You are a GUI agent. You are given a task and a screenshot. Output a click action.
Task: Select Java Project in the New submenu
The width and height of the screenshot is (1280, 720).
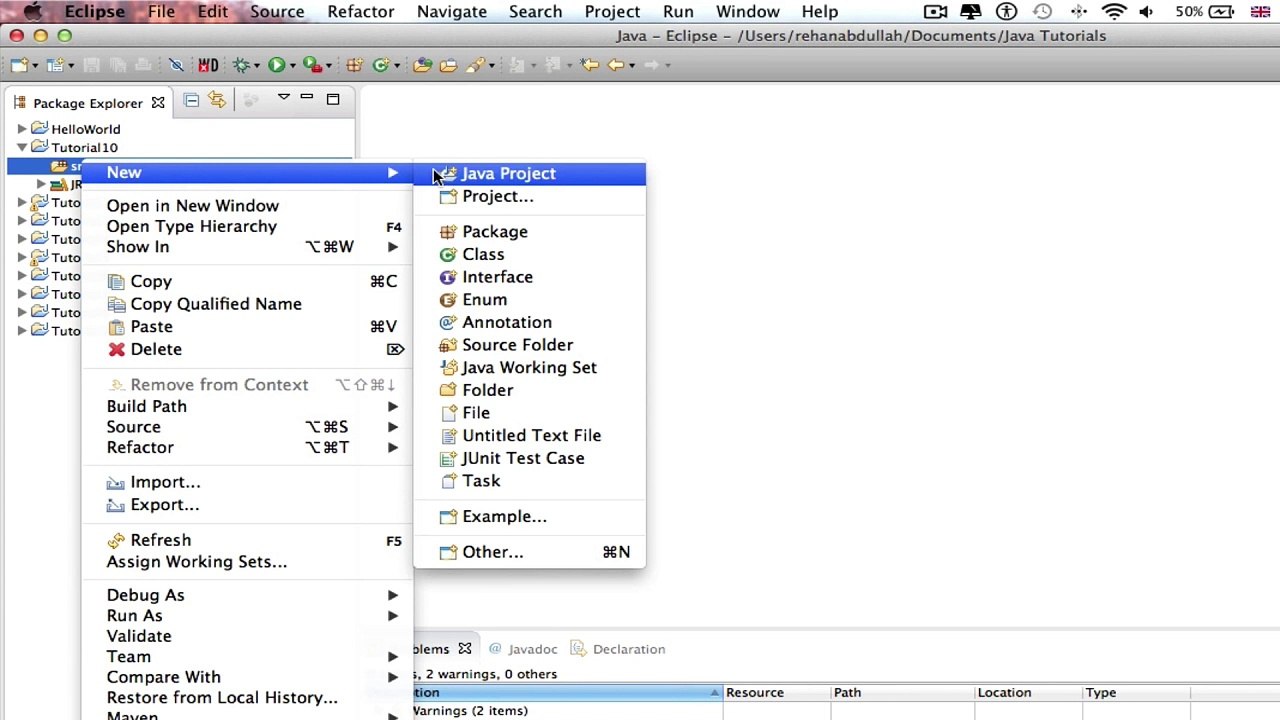pos(508,174)
